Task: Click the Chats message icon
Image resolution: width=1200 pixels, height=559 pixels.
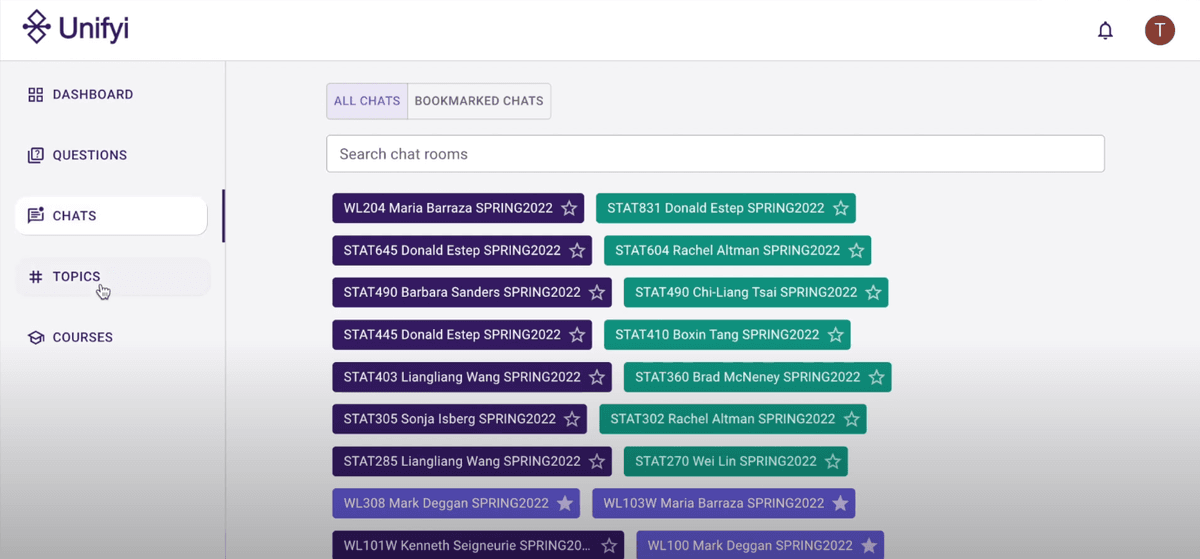Action: pos(36,216)
